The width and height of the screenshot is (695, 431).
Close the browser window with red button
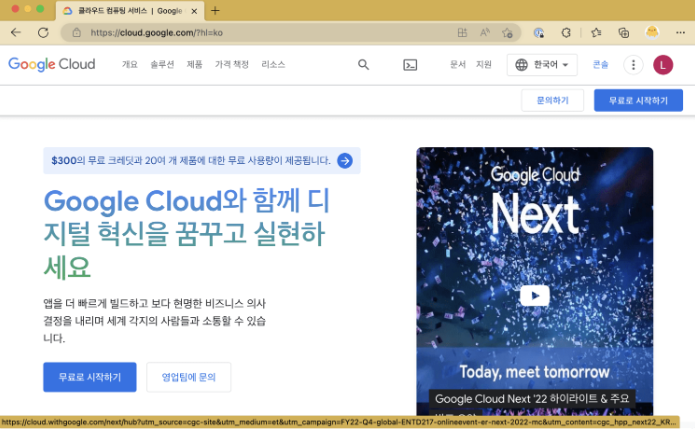pyautogui.click(x=15, y=9)
